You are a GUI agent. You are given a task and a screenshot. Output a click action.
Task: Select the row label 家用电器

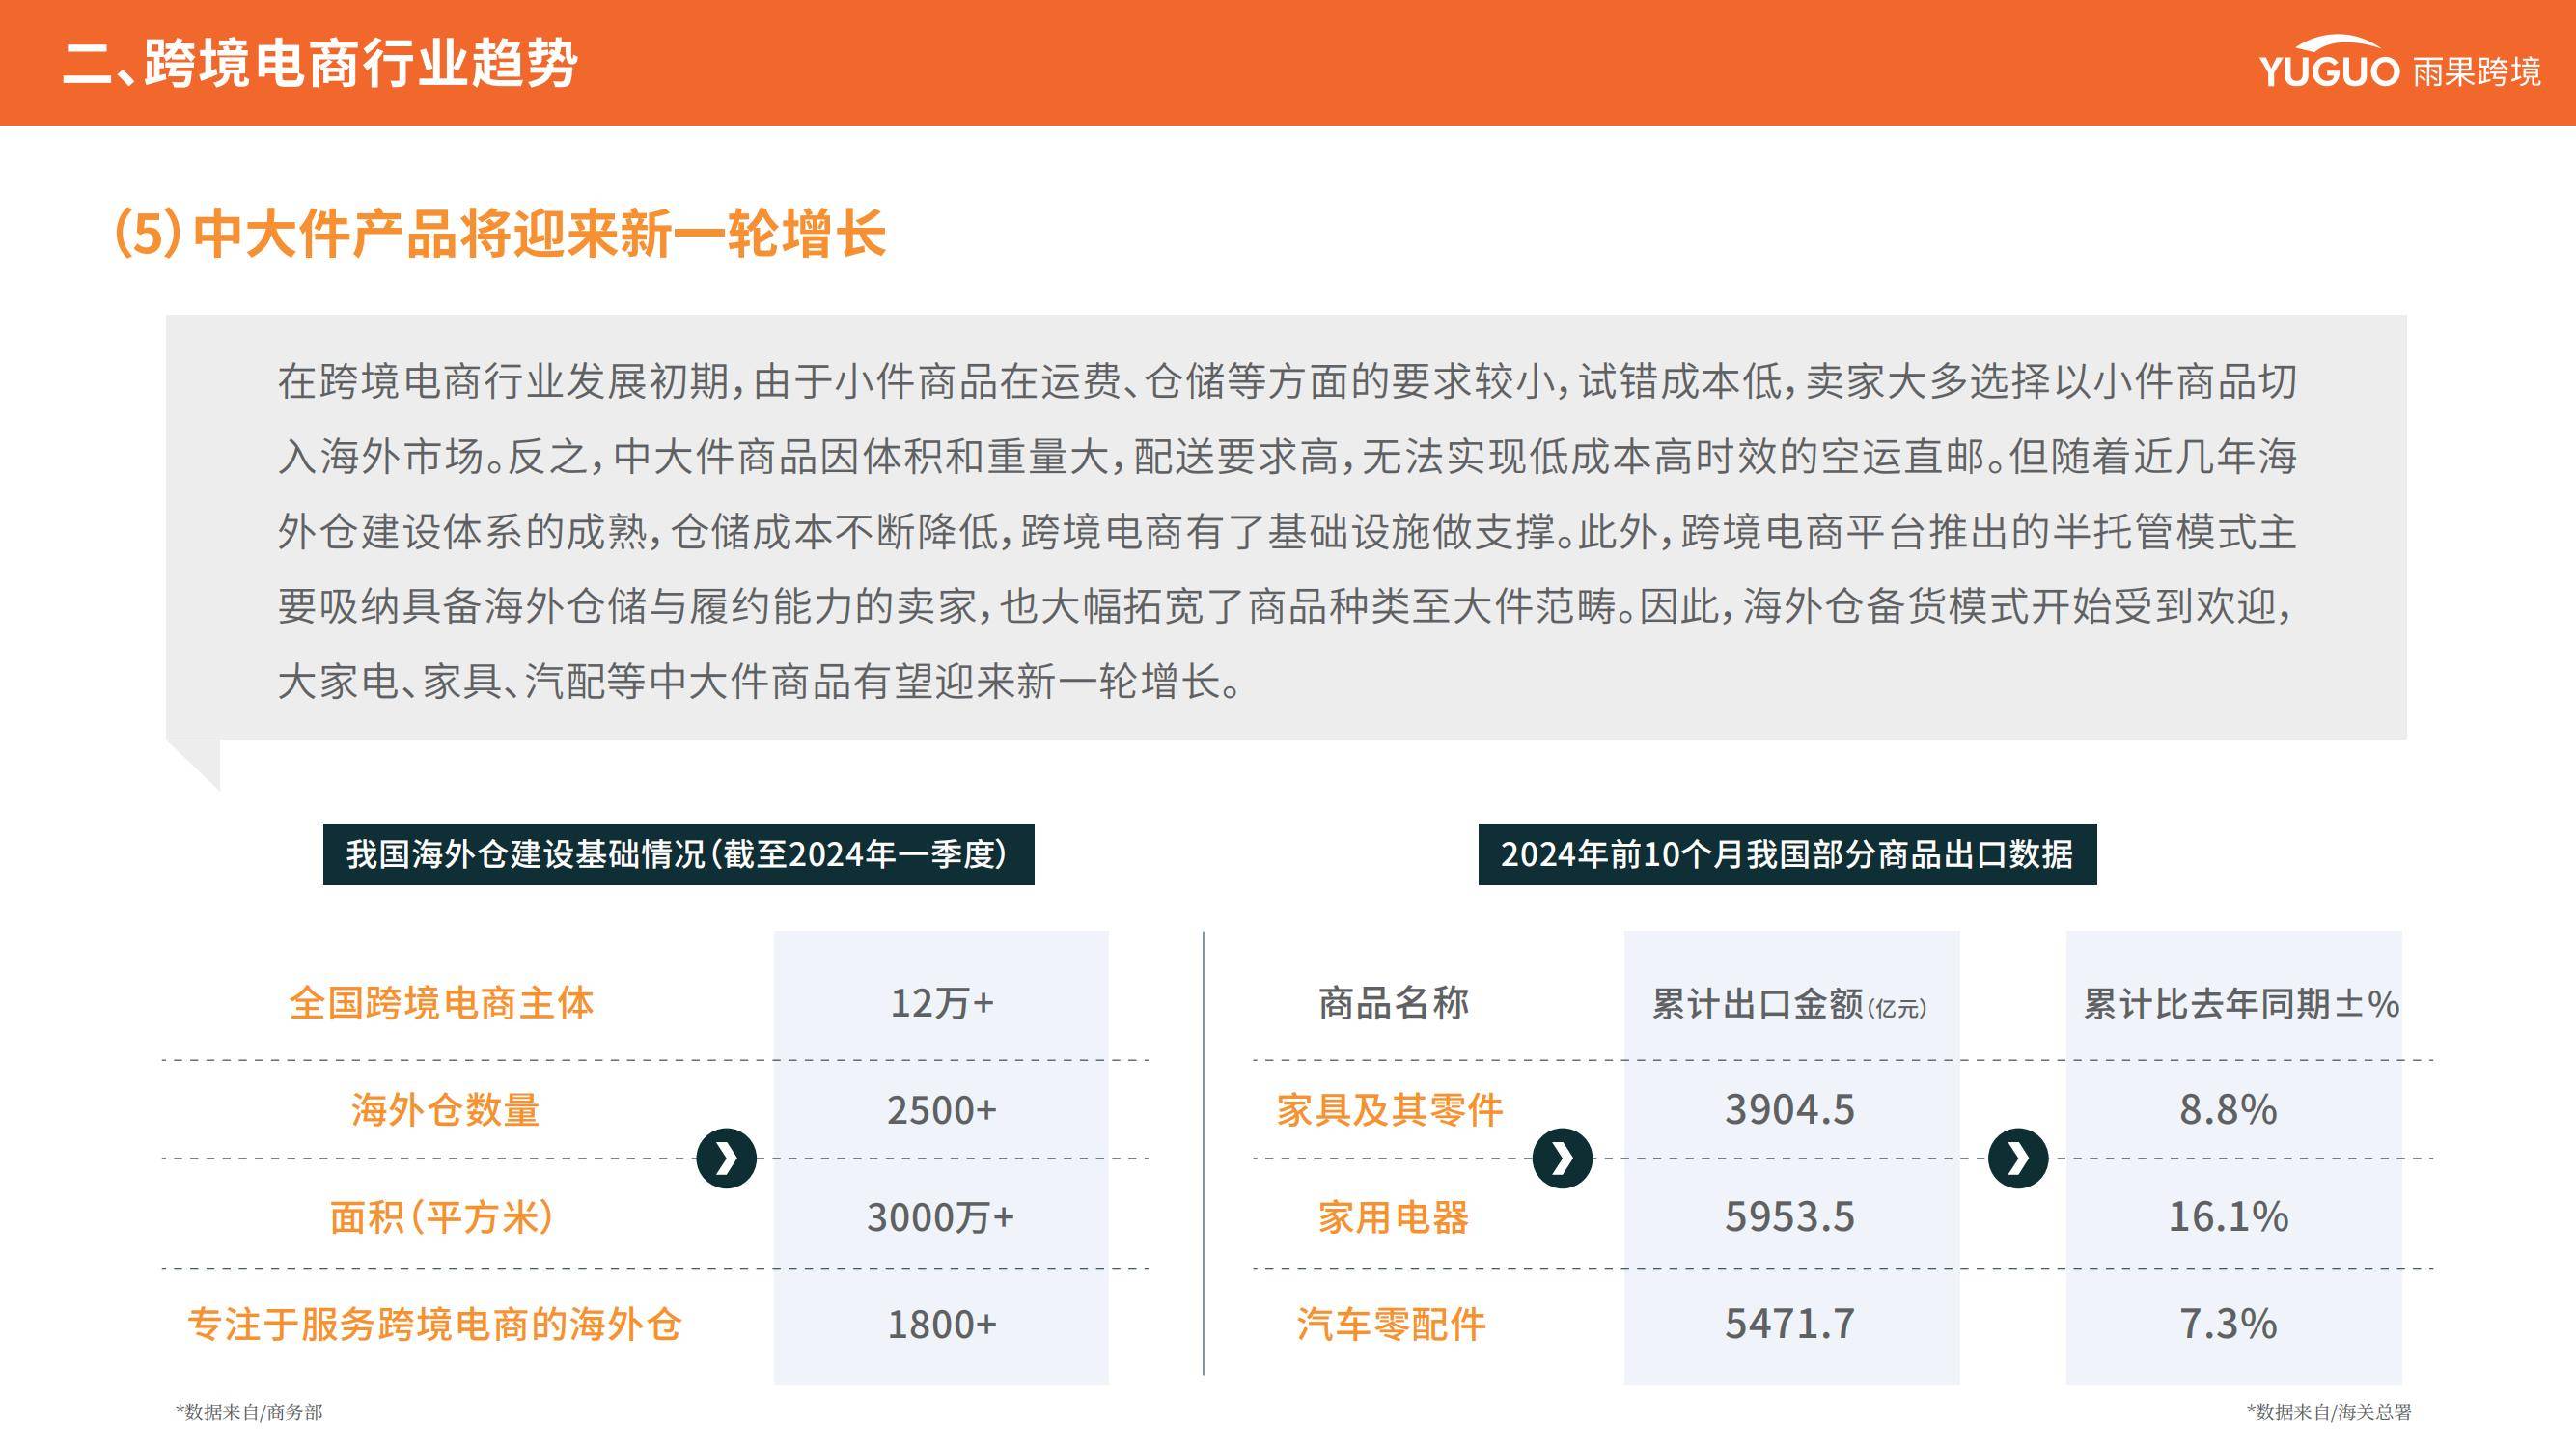[1393, 1217]
